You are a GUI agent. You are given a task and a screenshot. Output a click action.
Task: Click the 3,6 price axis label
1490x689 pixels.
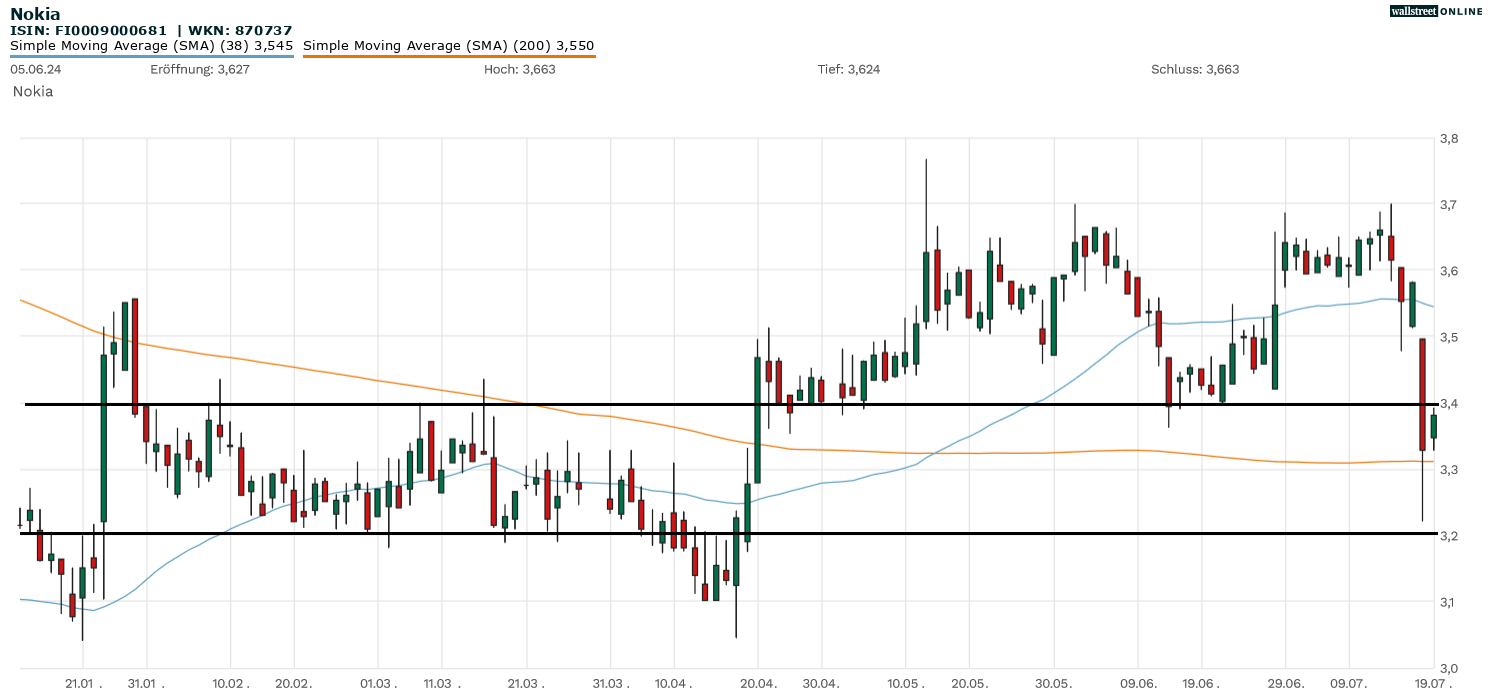pyautogui.click(x=1447, y=271)
